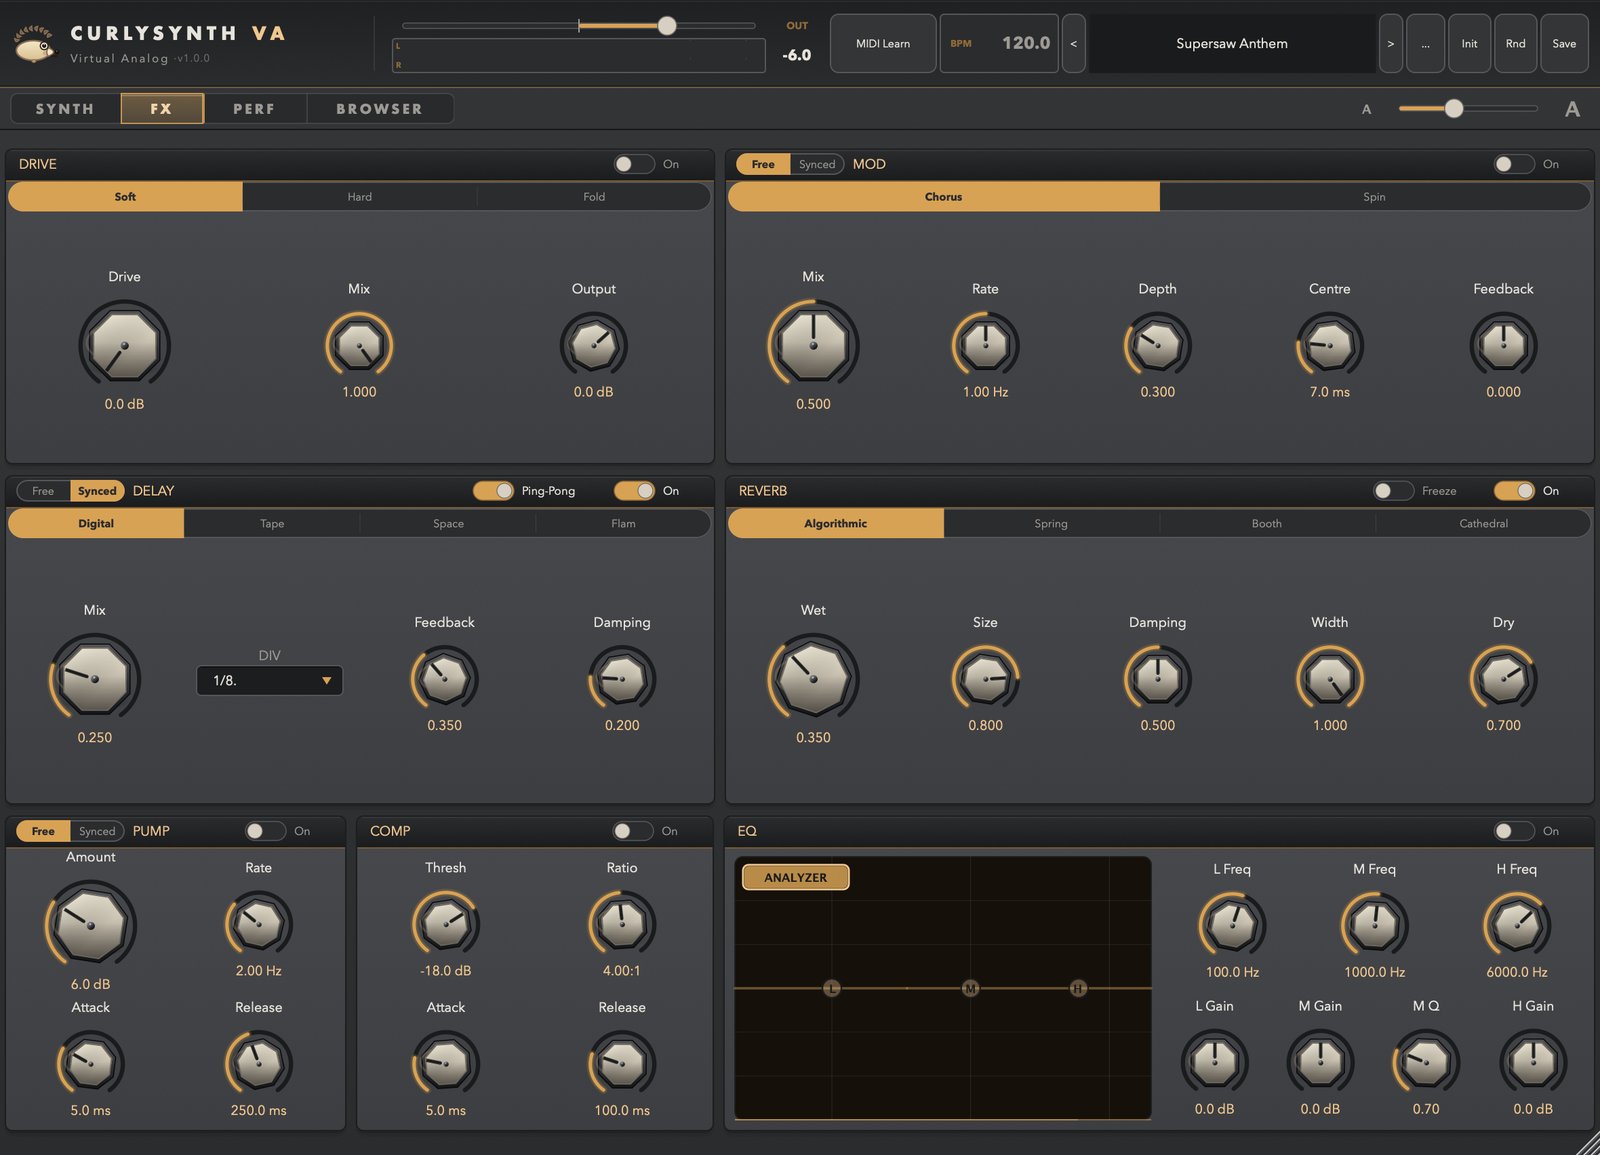This screenshot has width=1600, height=1155.
Task: Click the L band node in EQ graph
Action: [x=831, y=988]
